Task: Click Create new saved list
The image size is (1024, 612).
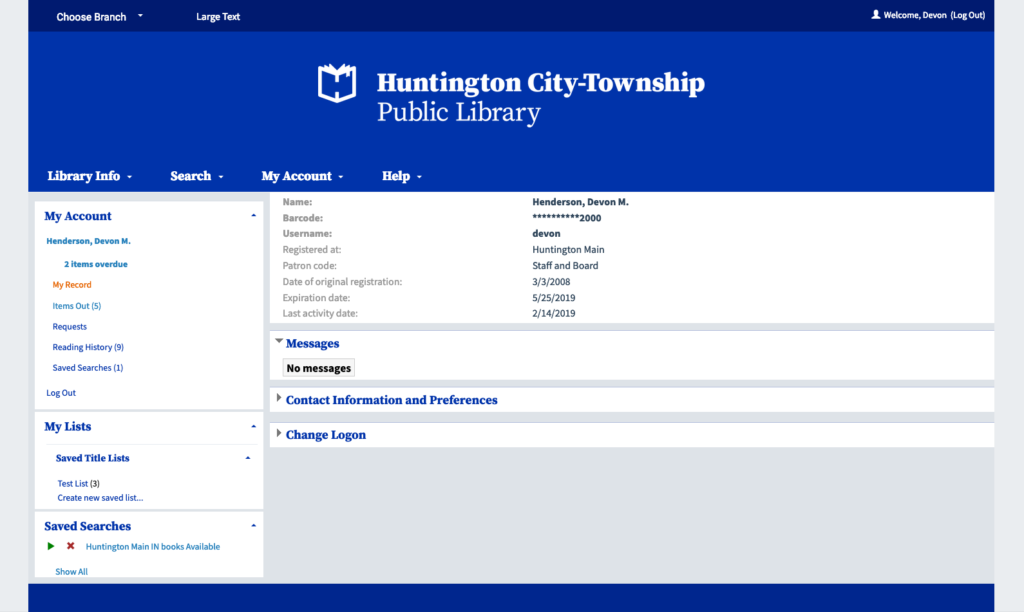Action: click(100, 498)
